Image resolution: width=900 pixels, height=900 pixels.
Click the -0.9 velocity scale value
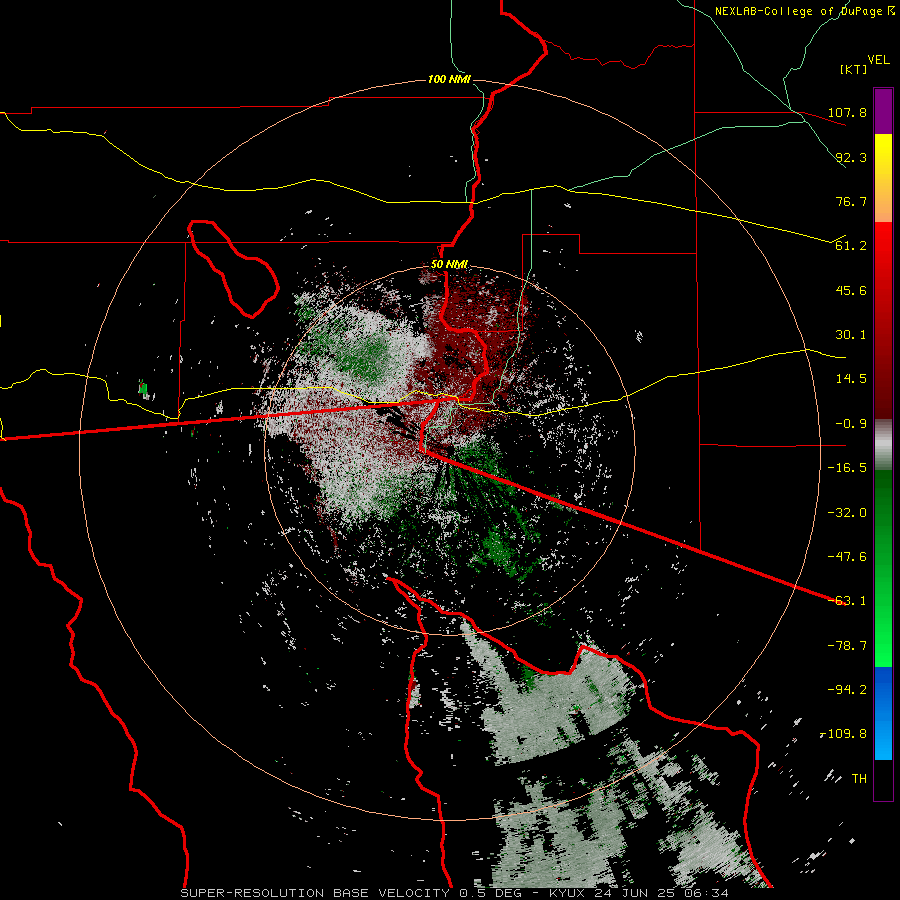click(x=847, y=424)
